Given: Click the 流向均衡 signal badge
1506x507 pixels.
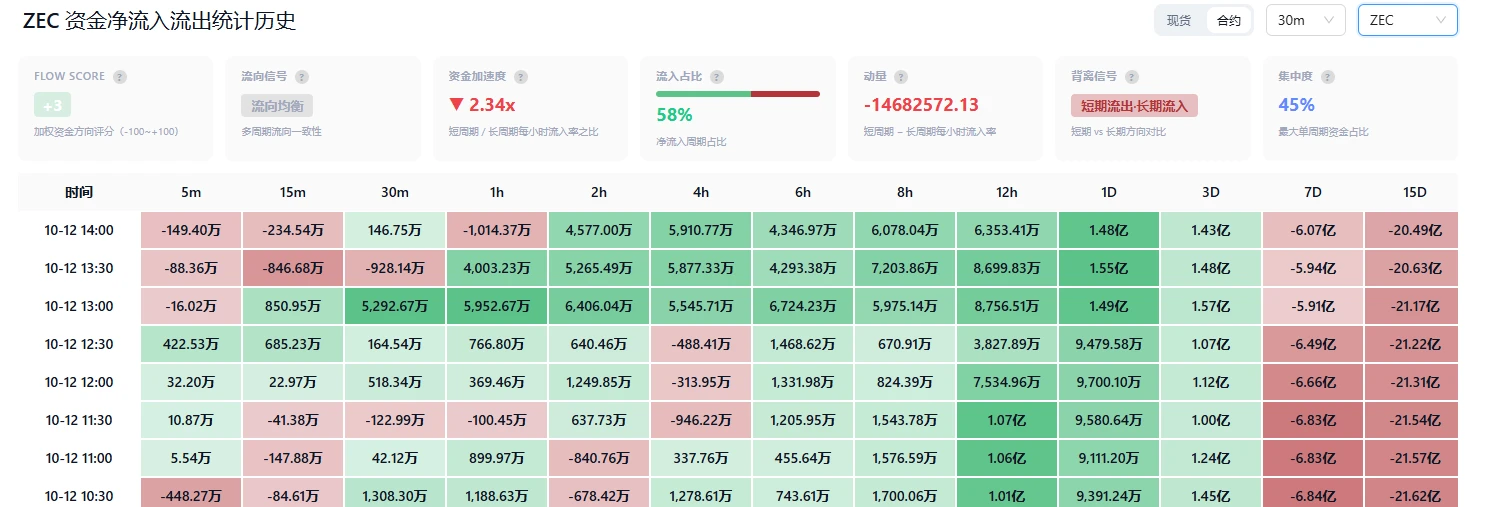Looking at the screenshot, I should 277,105.
